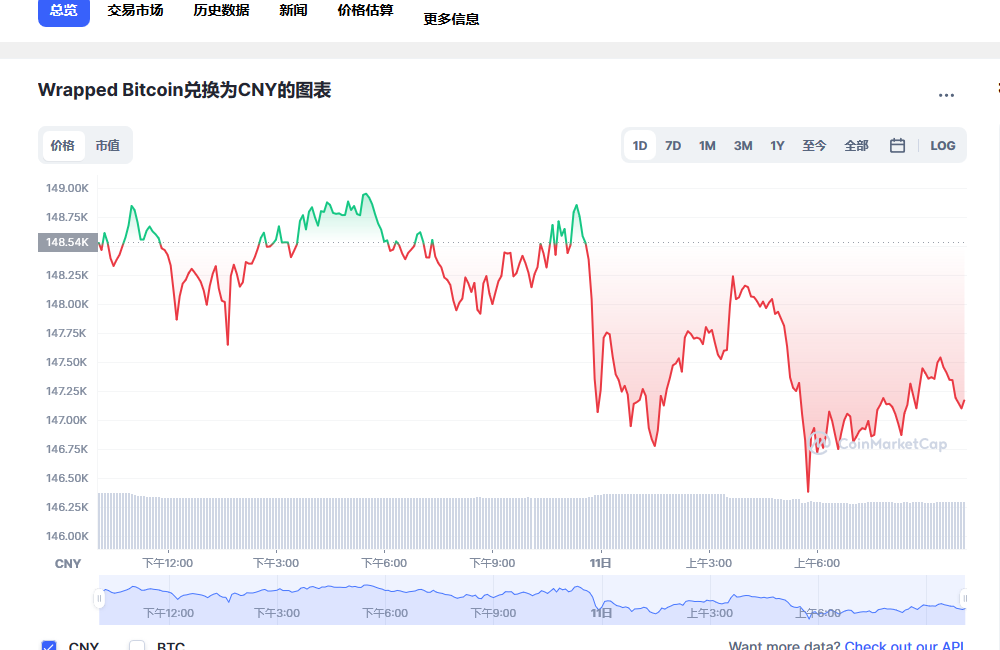Open the 价格估算 tab

[365, 11]
